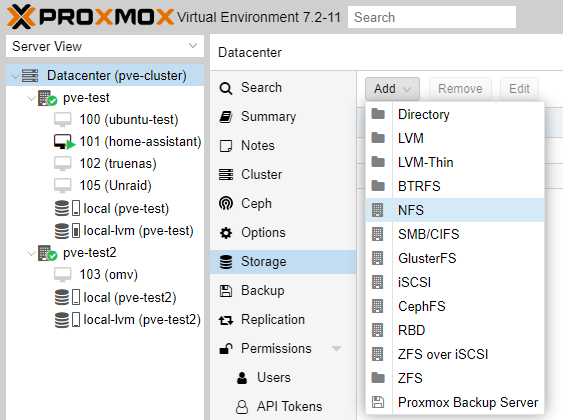Click the monitor icon of VM 100 ubuntu-test
The height and width of the screenshot is (420, 563).
click(62, 120)
